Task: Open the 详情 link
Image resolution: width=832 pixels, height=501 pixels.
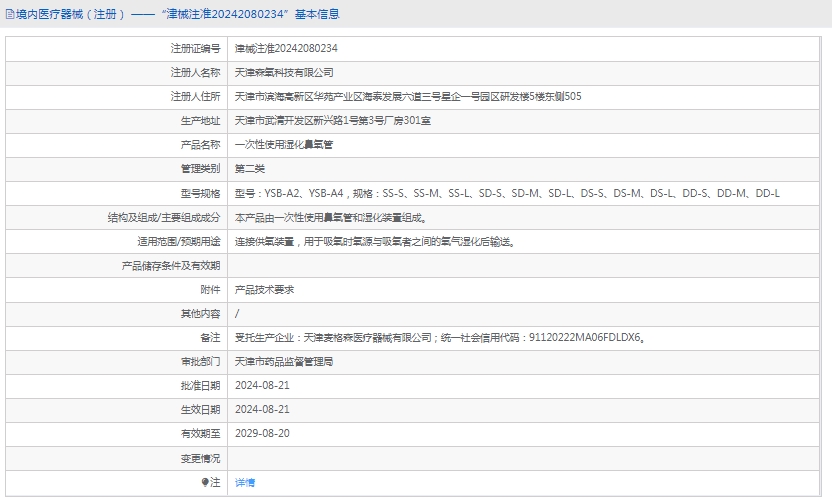Action: click(x=245, y=482)
